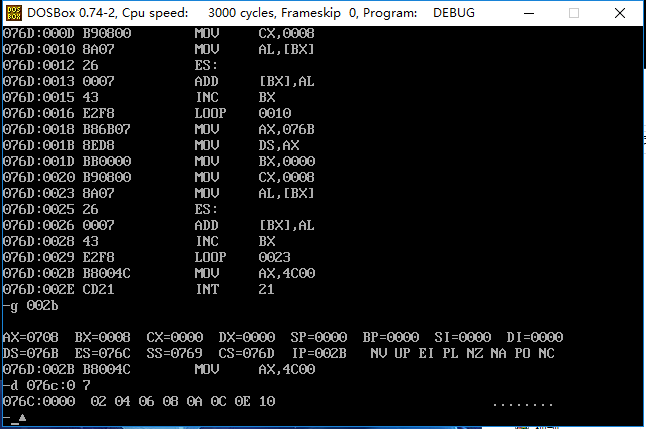Select the instruction at address 076D:0010
The image size is (646, 429).
pos(159,49)
